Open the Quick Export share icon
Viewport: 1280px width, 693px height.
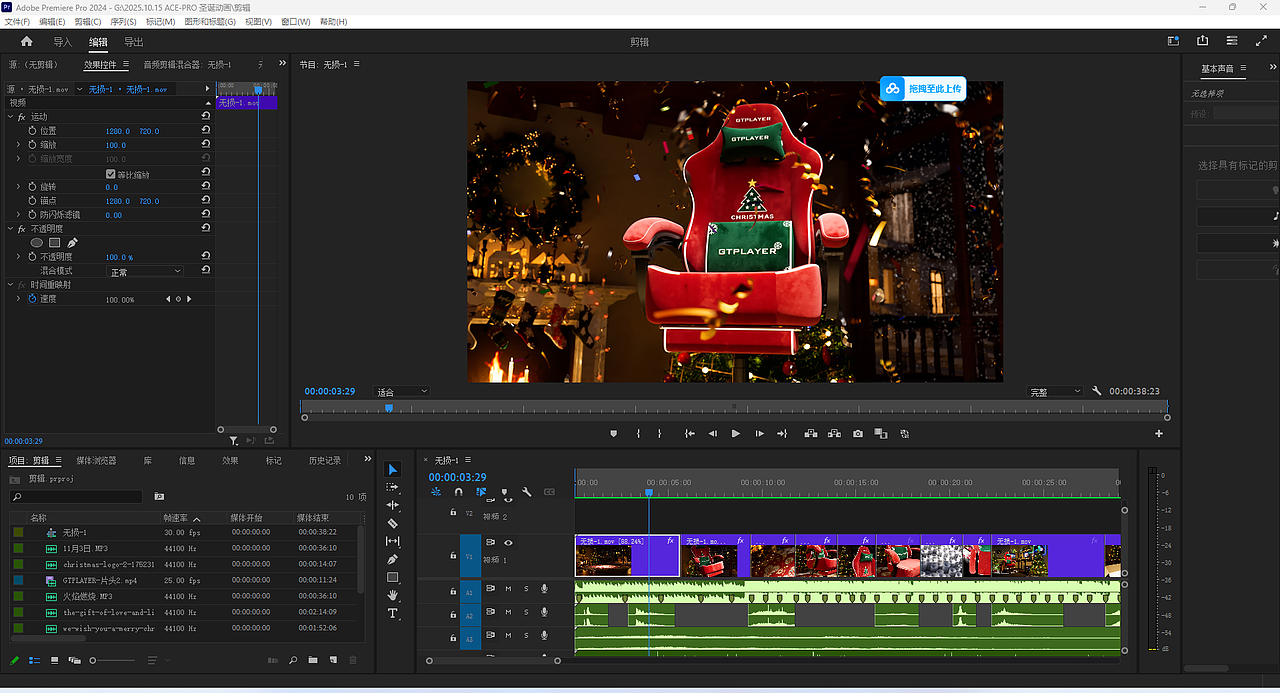point(1202,41)
